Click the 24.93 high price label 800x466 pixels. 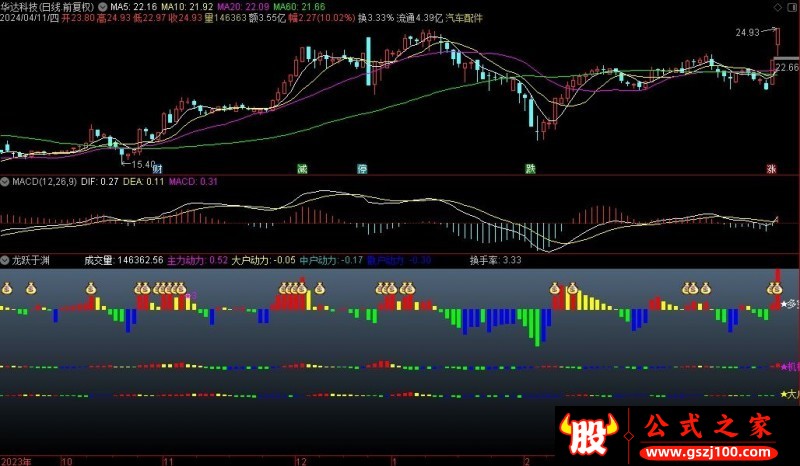coord(747,33)
